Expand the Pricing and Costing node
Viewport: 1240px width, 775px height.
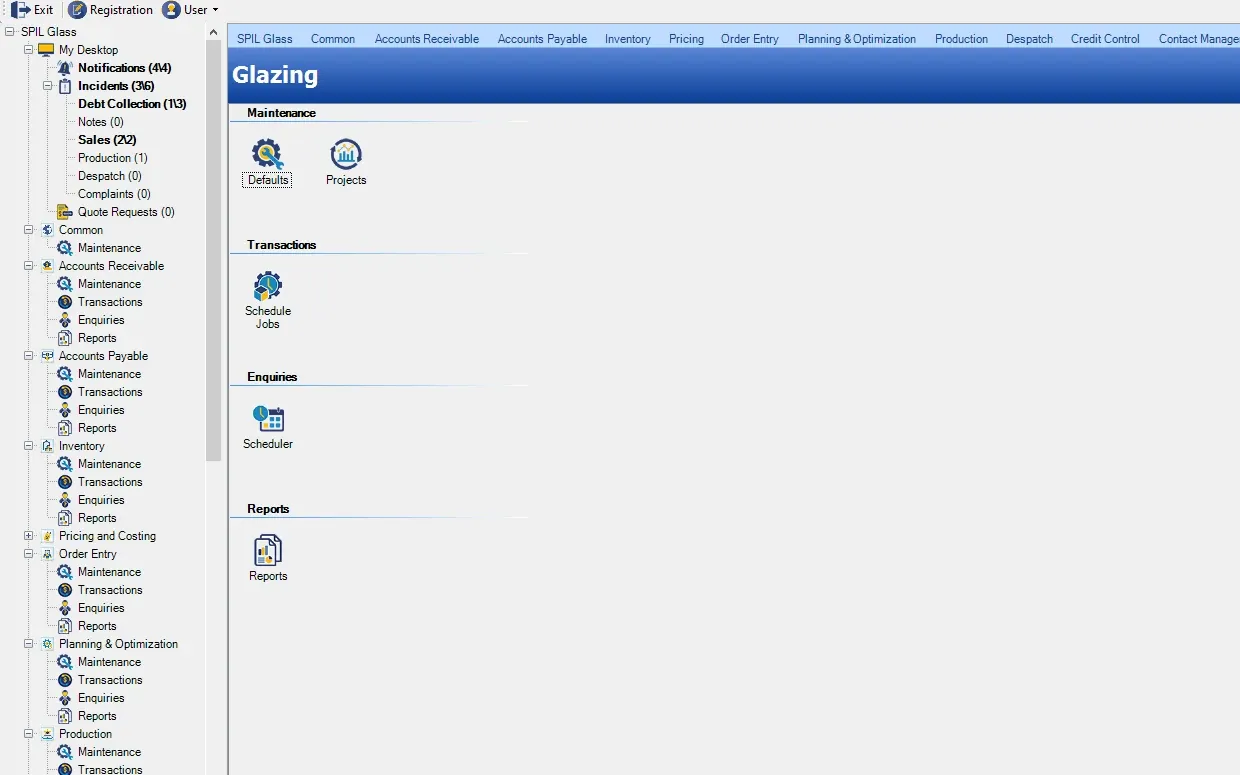pyautogui.click(x=29, y=536)
